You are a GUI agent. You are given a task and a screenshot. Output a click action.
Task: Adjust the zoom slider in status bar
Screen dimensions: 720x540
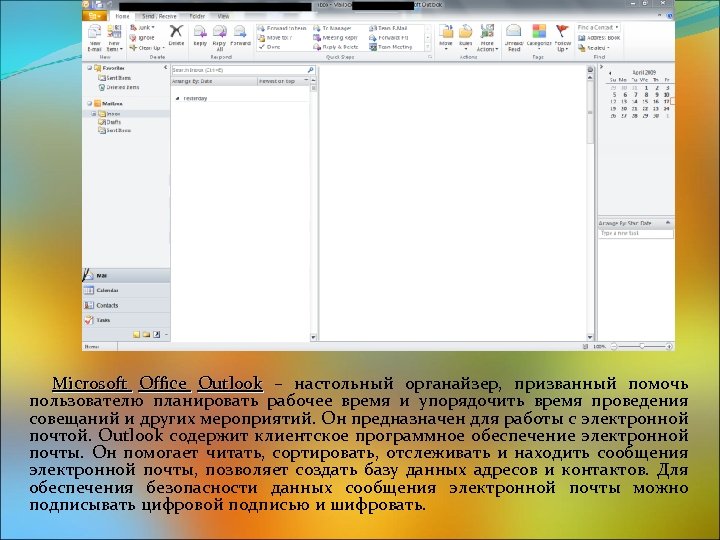pos(641,347)
